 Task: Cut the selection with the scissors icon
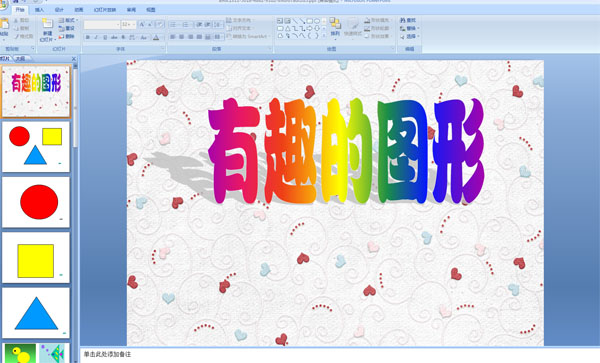click(x=21, y=20)
